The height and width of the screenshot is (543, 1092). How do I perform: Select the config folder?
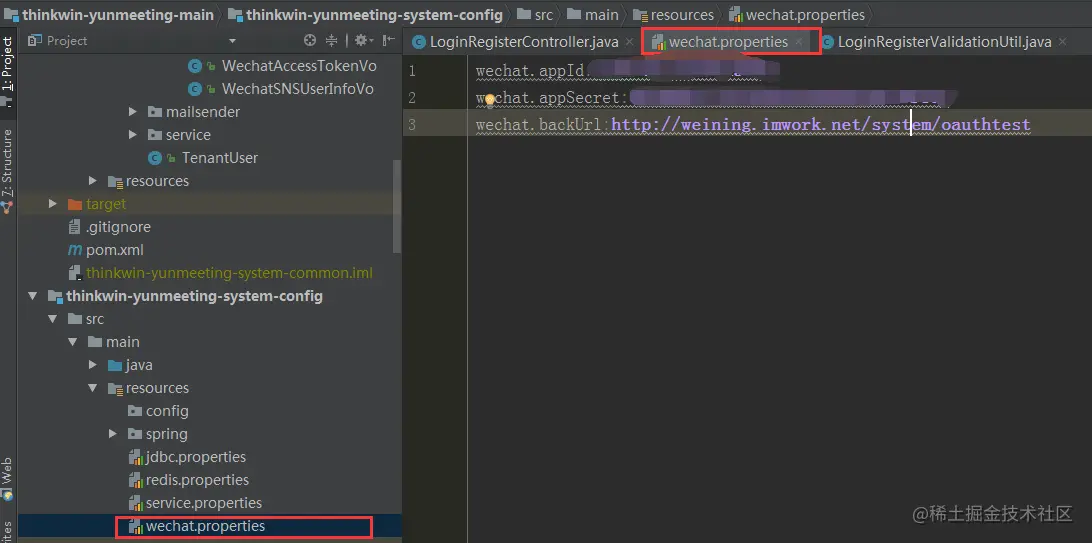click(x=167, y=411)
